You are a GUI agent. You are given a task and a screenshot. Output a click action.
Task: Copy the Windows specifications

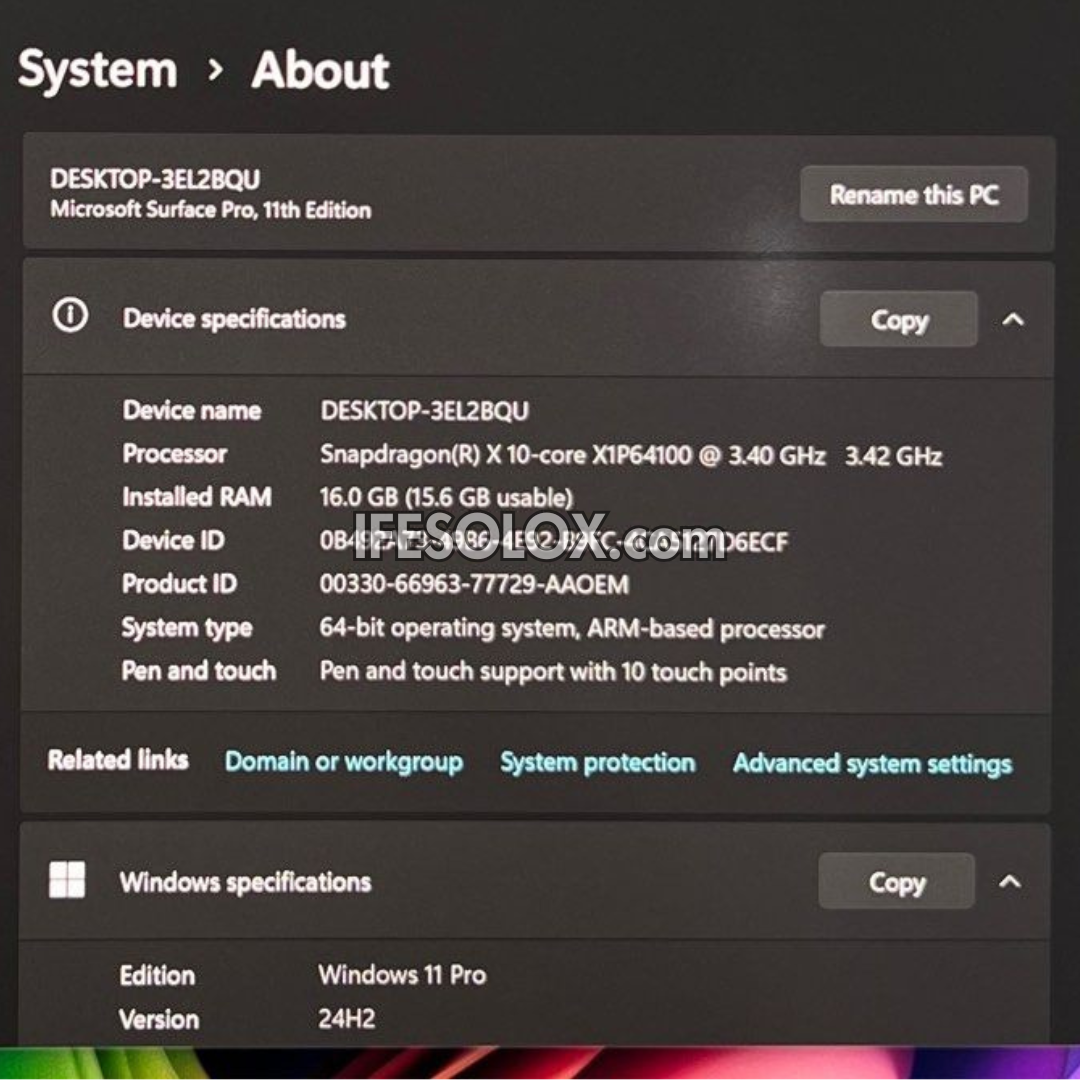pyautogui.click(x=896, y=882)
